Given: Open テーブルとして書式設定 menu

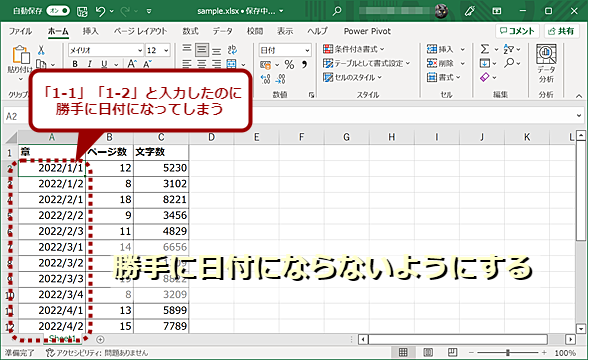Looking at the screenshot, I should click(x=366, y=63).
